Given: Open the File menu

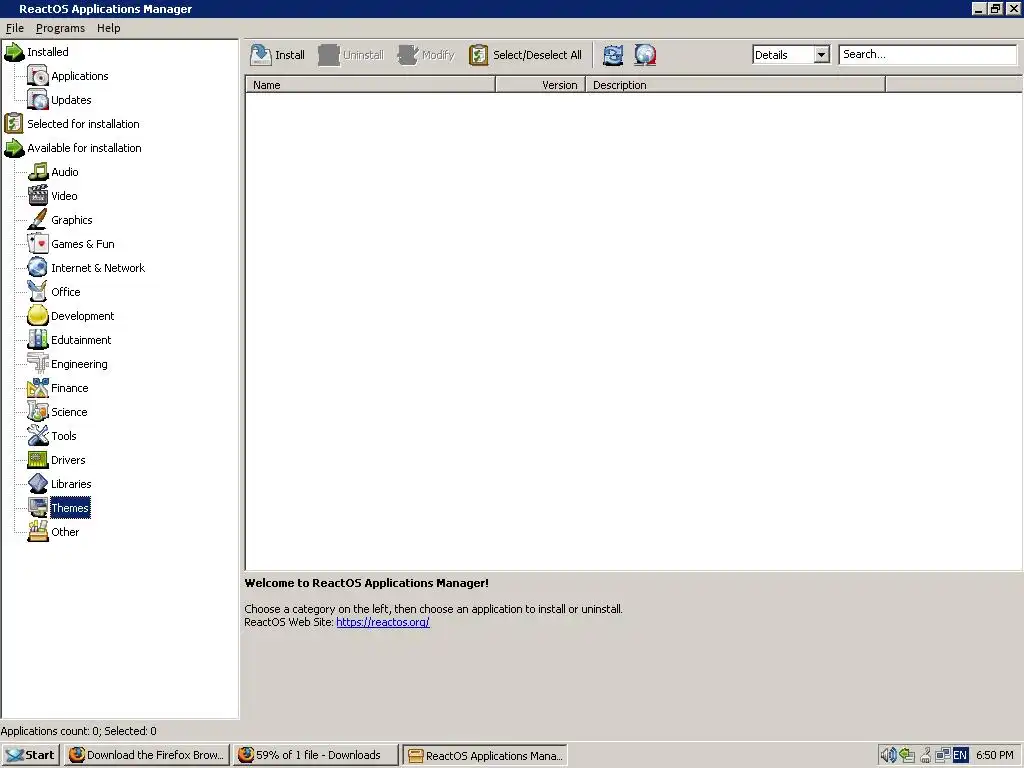Looking at the screenshot, I should [14, 28].
